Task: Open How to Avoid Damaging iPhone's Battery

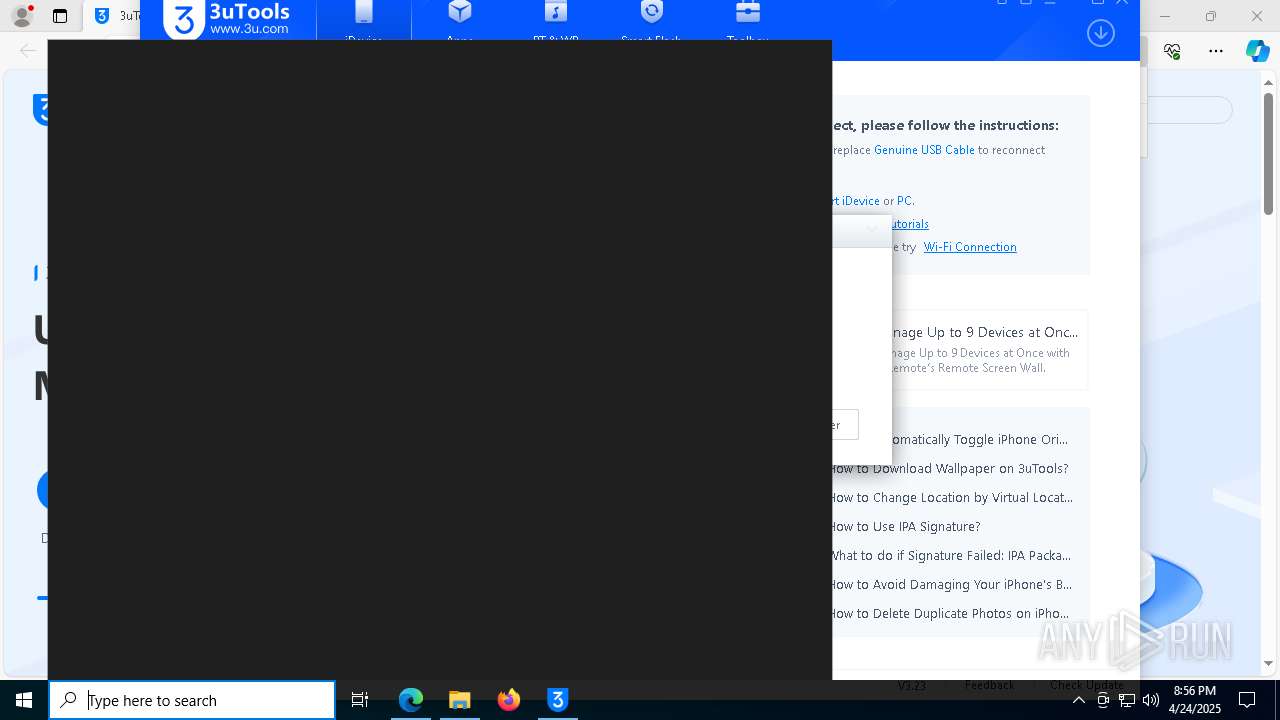Action: (x=951, y=584)
